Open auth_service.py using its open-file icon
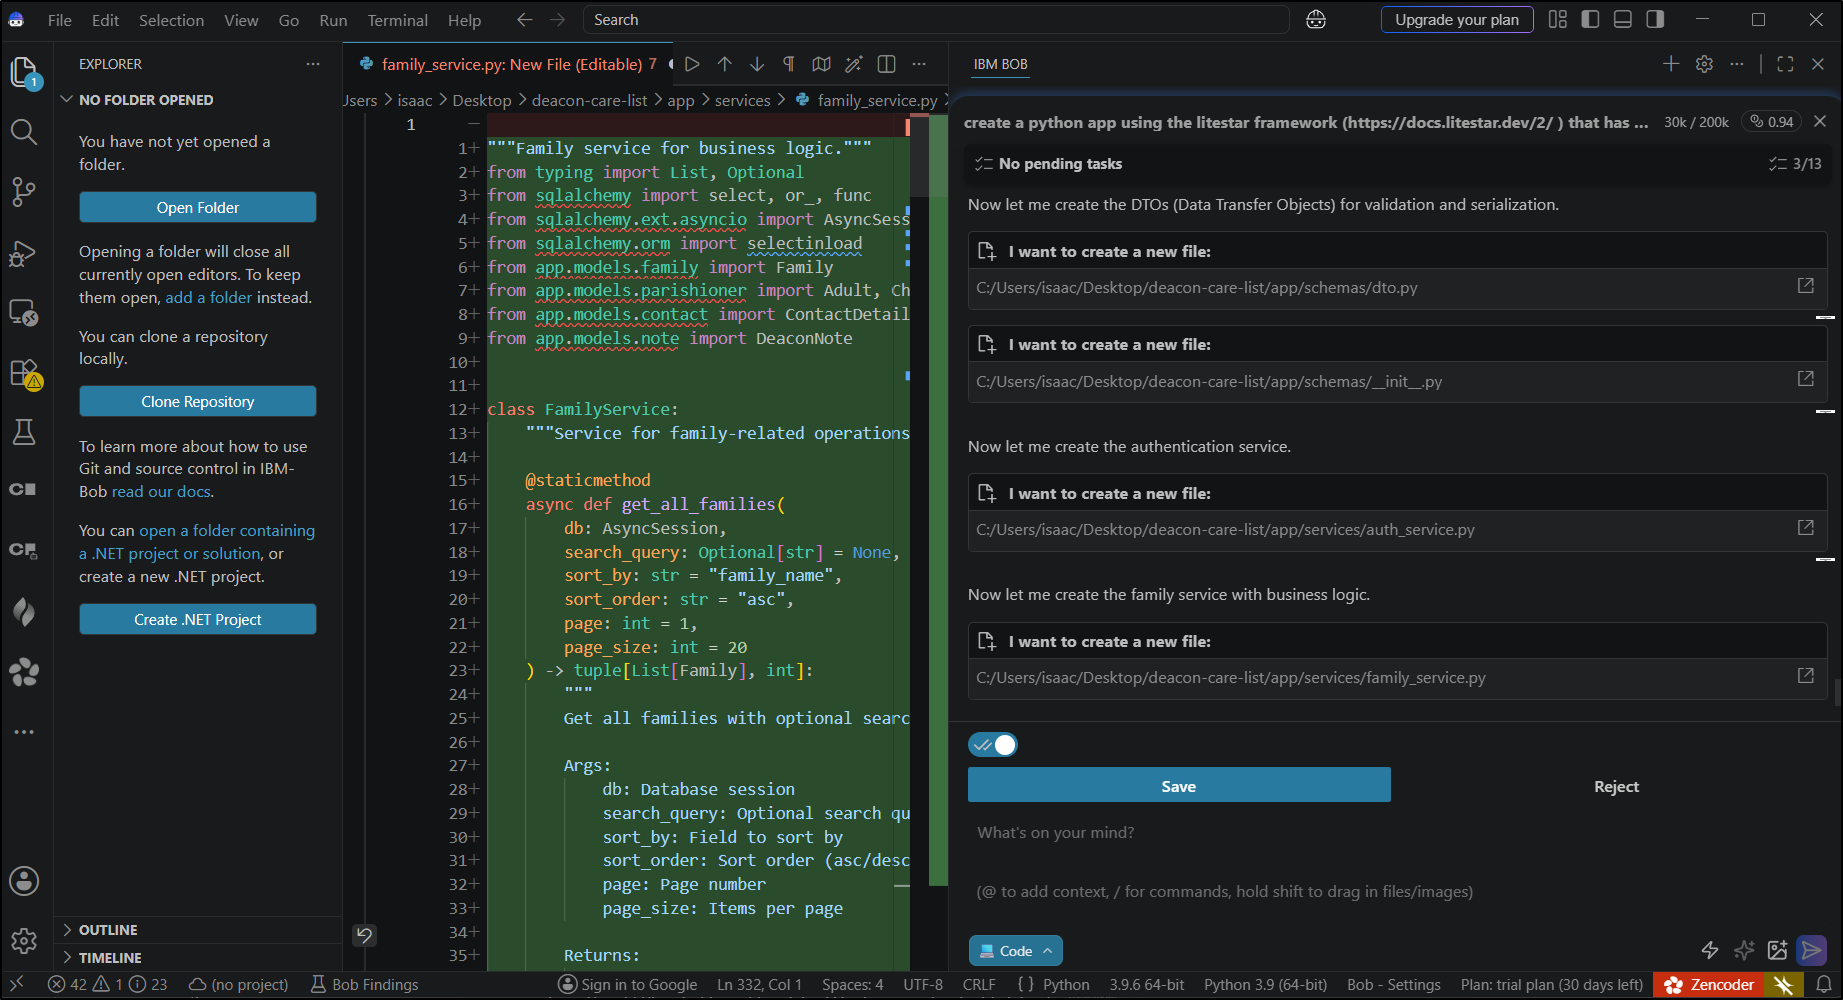Viewport: 1843px width, 1000px height. pyautogui.click(x=1806, y=527)
